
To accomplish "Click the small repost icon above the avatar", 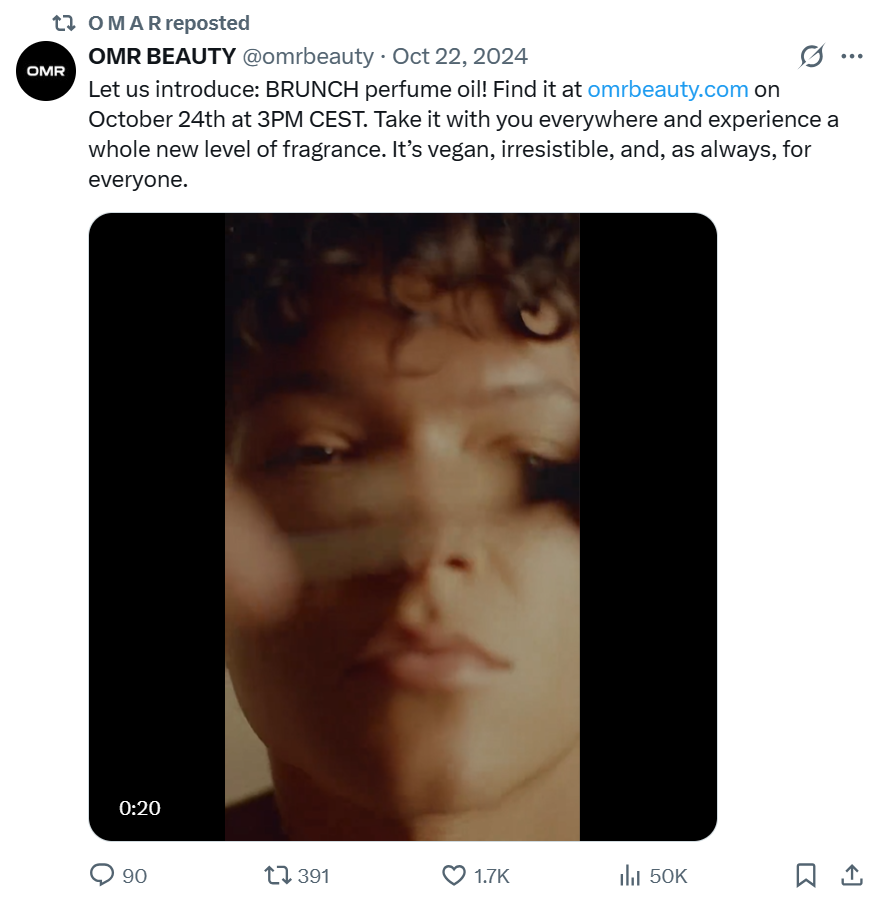I will click(x=64, y=22).
